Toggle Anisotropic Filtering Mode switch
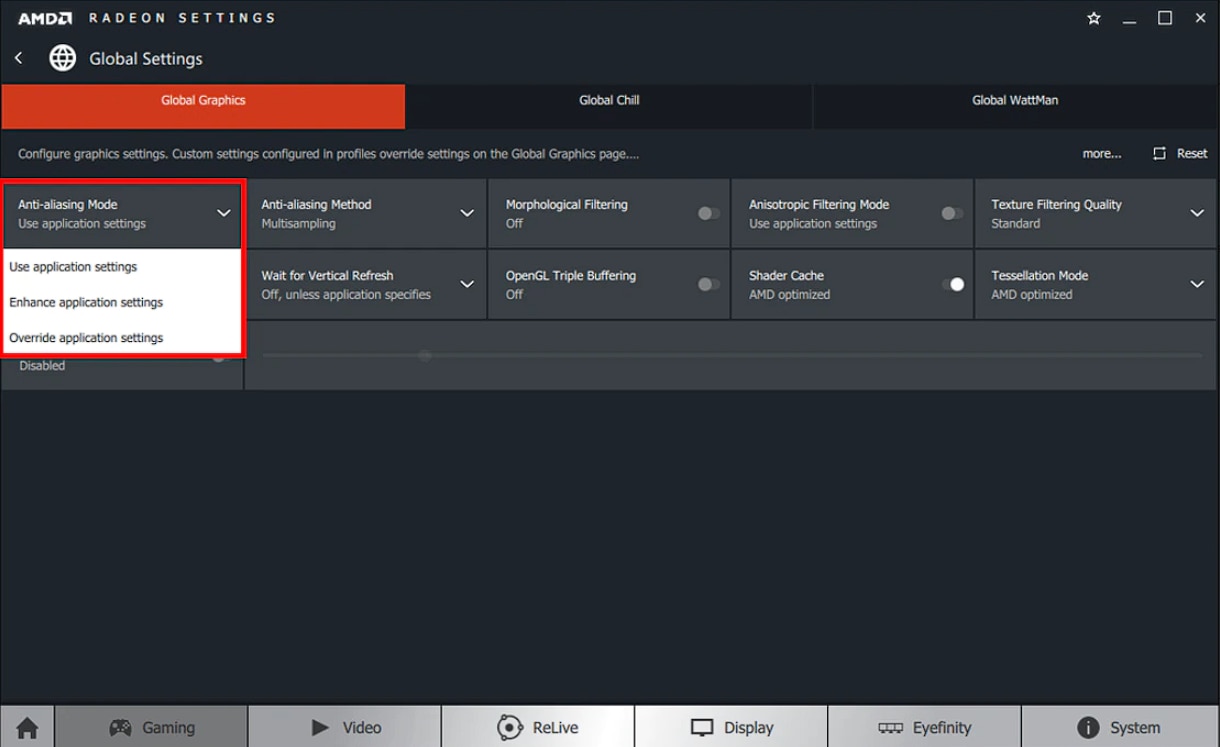This screenshot has width=1220, height=747. (x=952, y=213)
